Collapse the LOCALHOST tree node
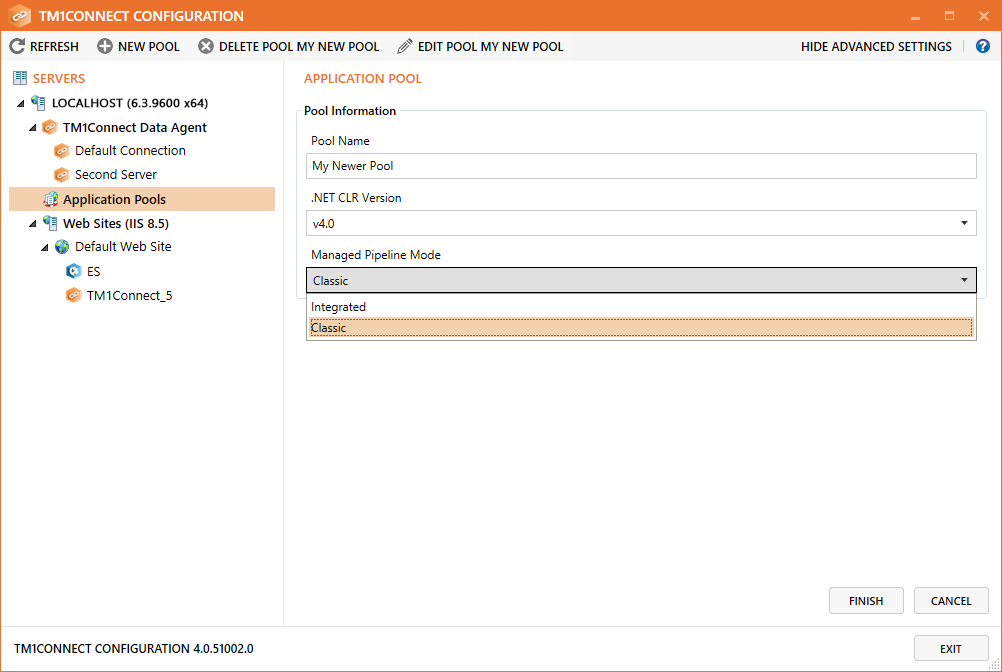Image resolution: width=1002 pixels, height=672 pixels. tap(20, 103)
